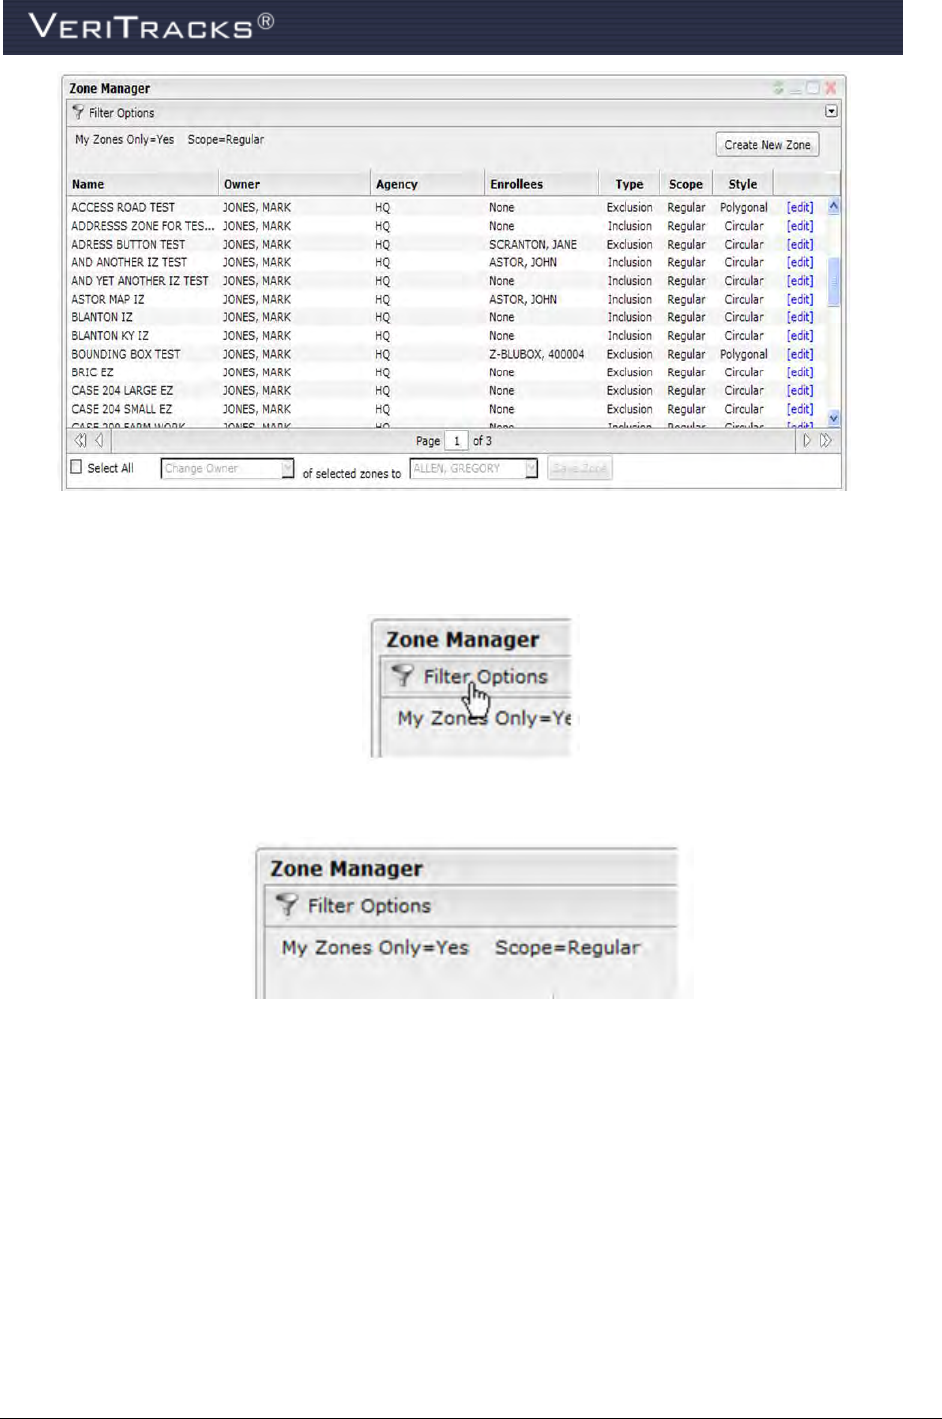
Task: Open edit link for AND ANOTHER IZ TEST
Action: pyautogui.click(x=800, y=263)
